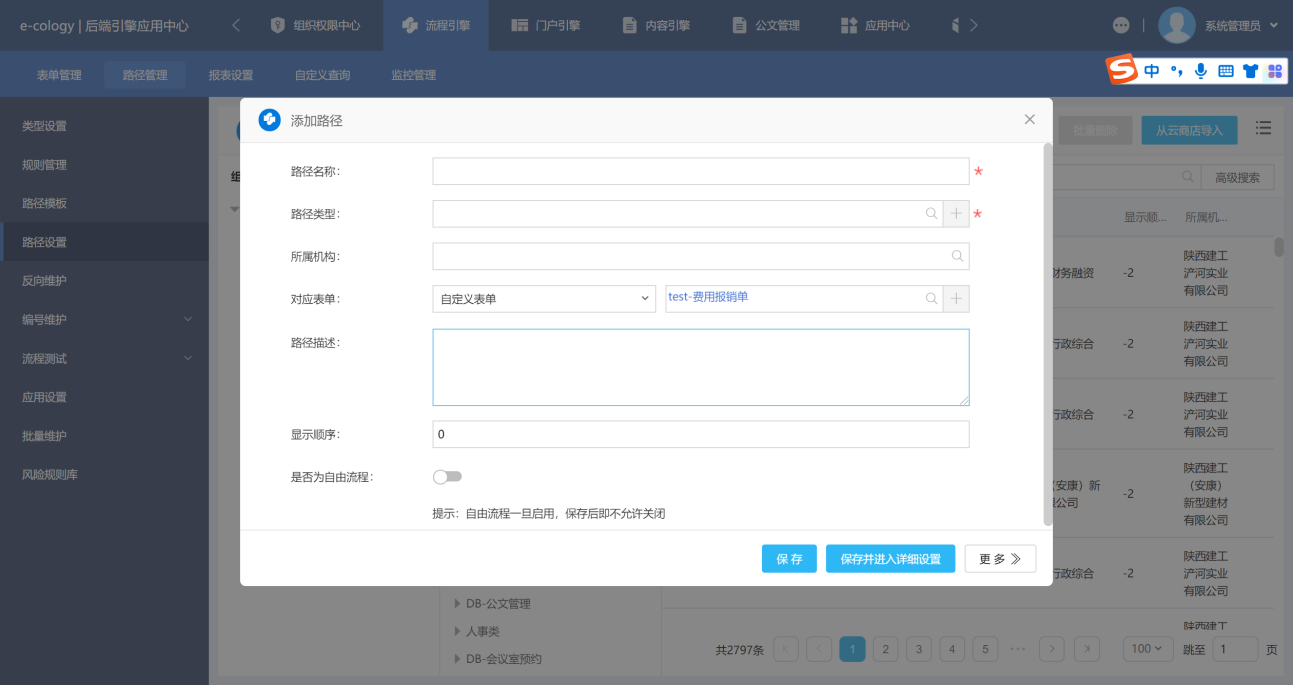1293x685 pixels.
Task: Click the list view icon at top right
Action: [1264, 128]
